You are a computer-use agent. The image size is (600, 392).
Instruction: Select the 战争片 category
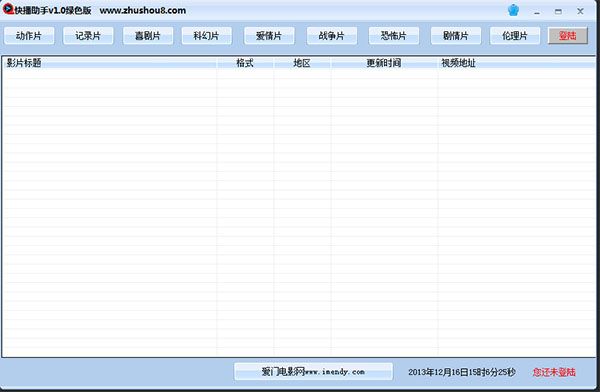[332, 36]
